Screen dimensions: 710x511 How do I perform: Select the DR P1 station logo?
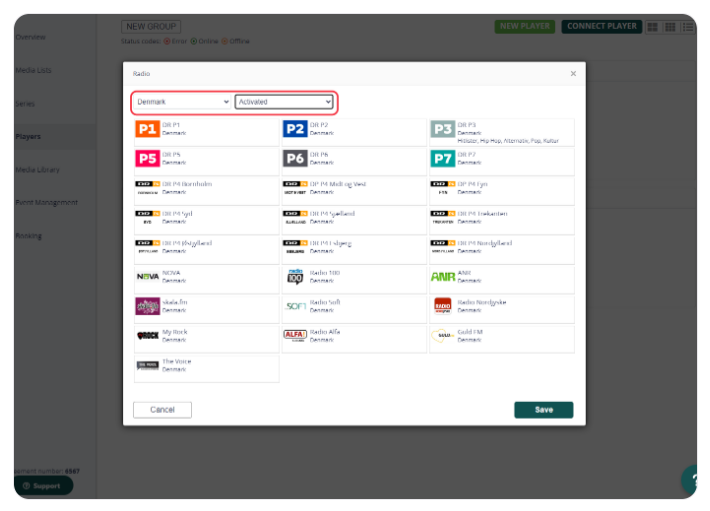pyautogui.click(x=148, y=129)
